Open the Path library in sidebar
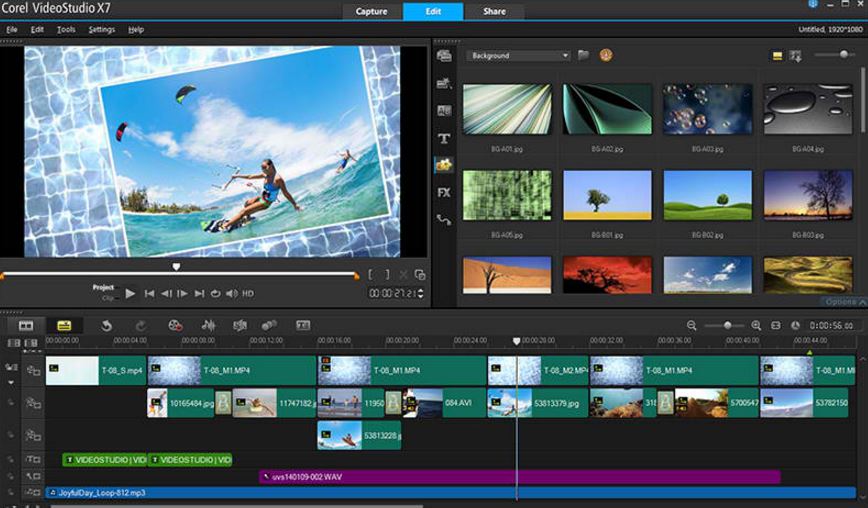Image resolution: width=868 pixels, height=508 pixels. (x=444, y=219)
